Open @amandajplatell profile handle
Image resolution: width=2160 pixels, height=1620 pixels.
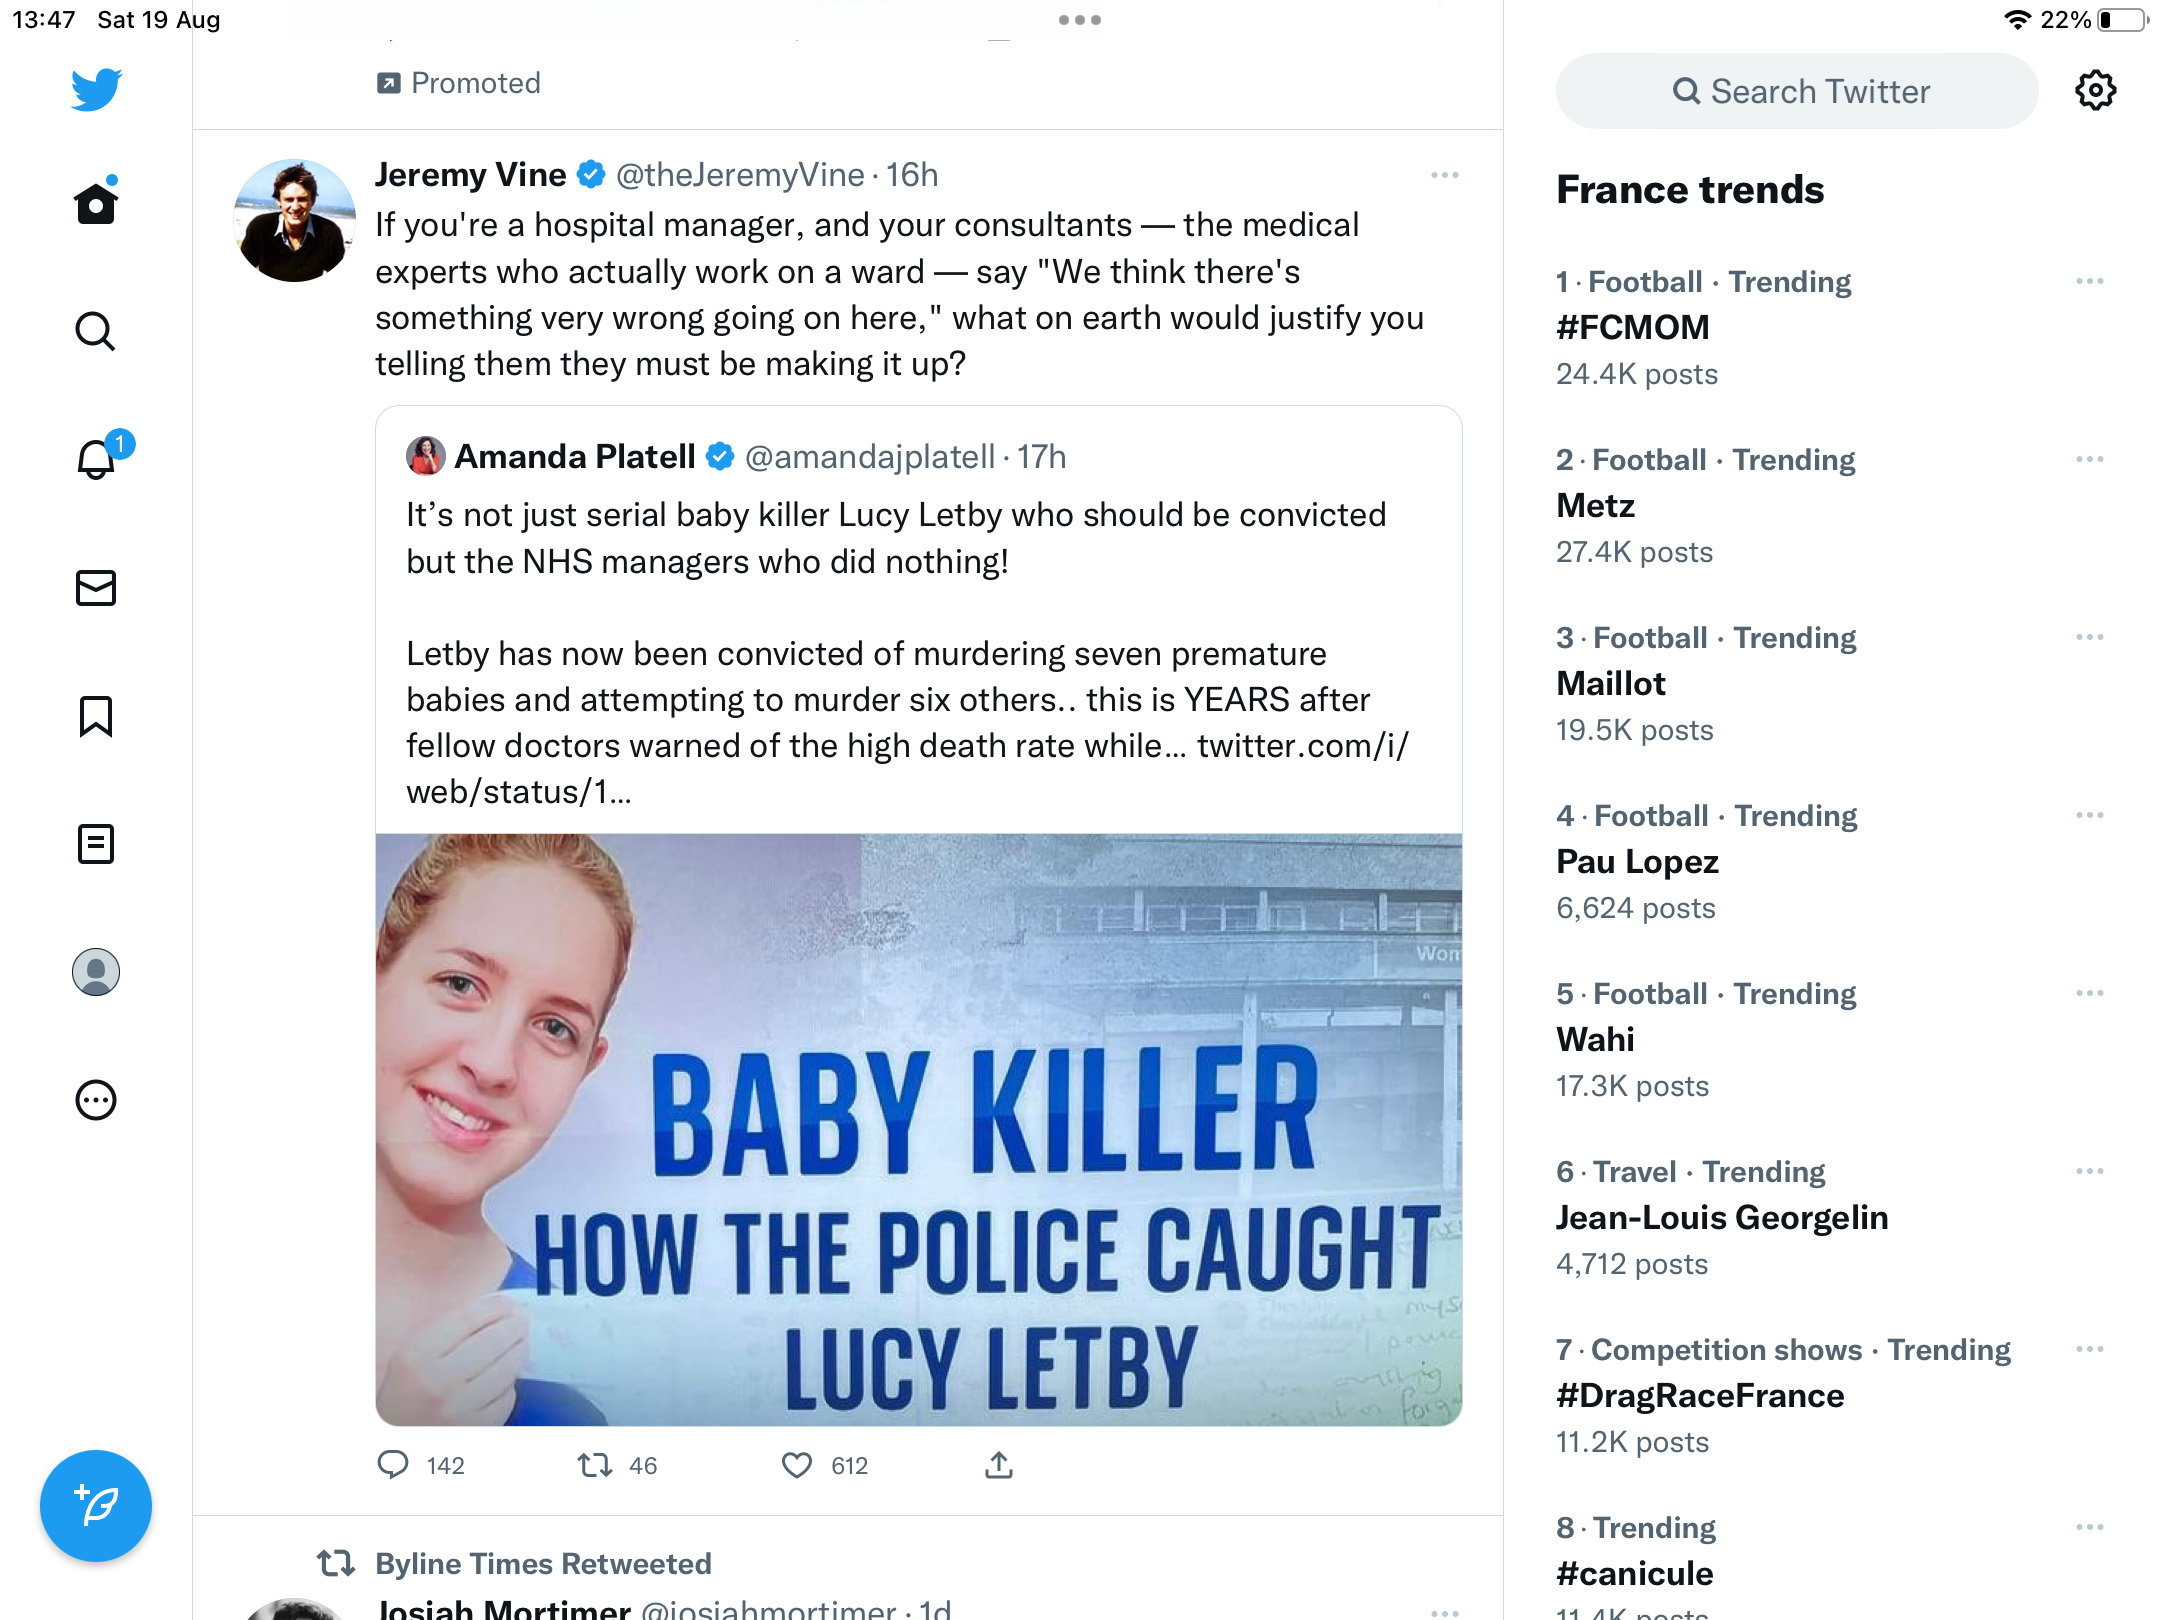870,457
